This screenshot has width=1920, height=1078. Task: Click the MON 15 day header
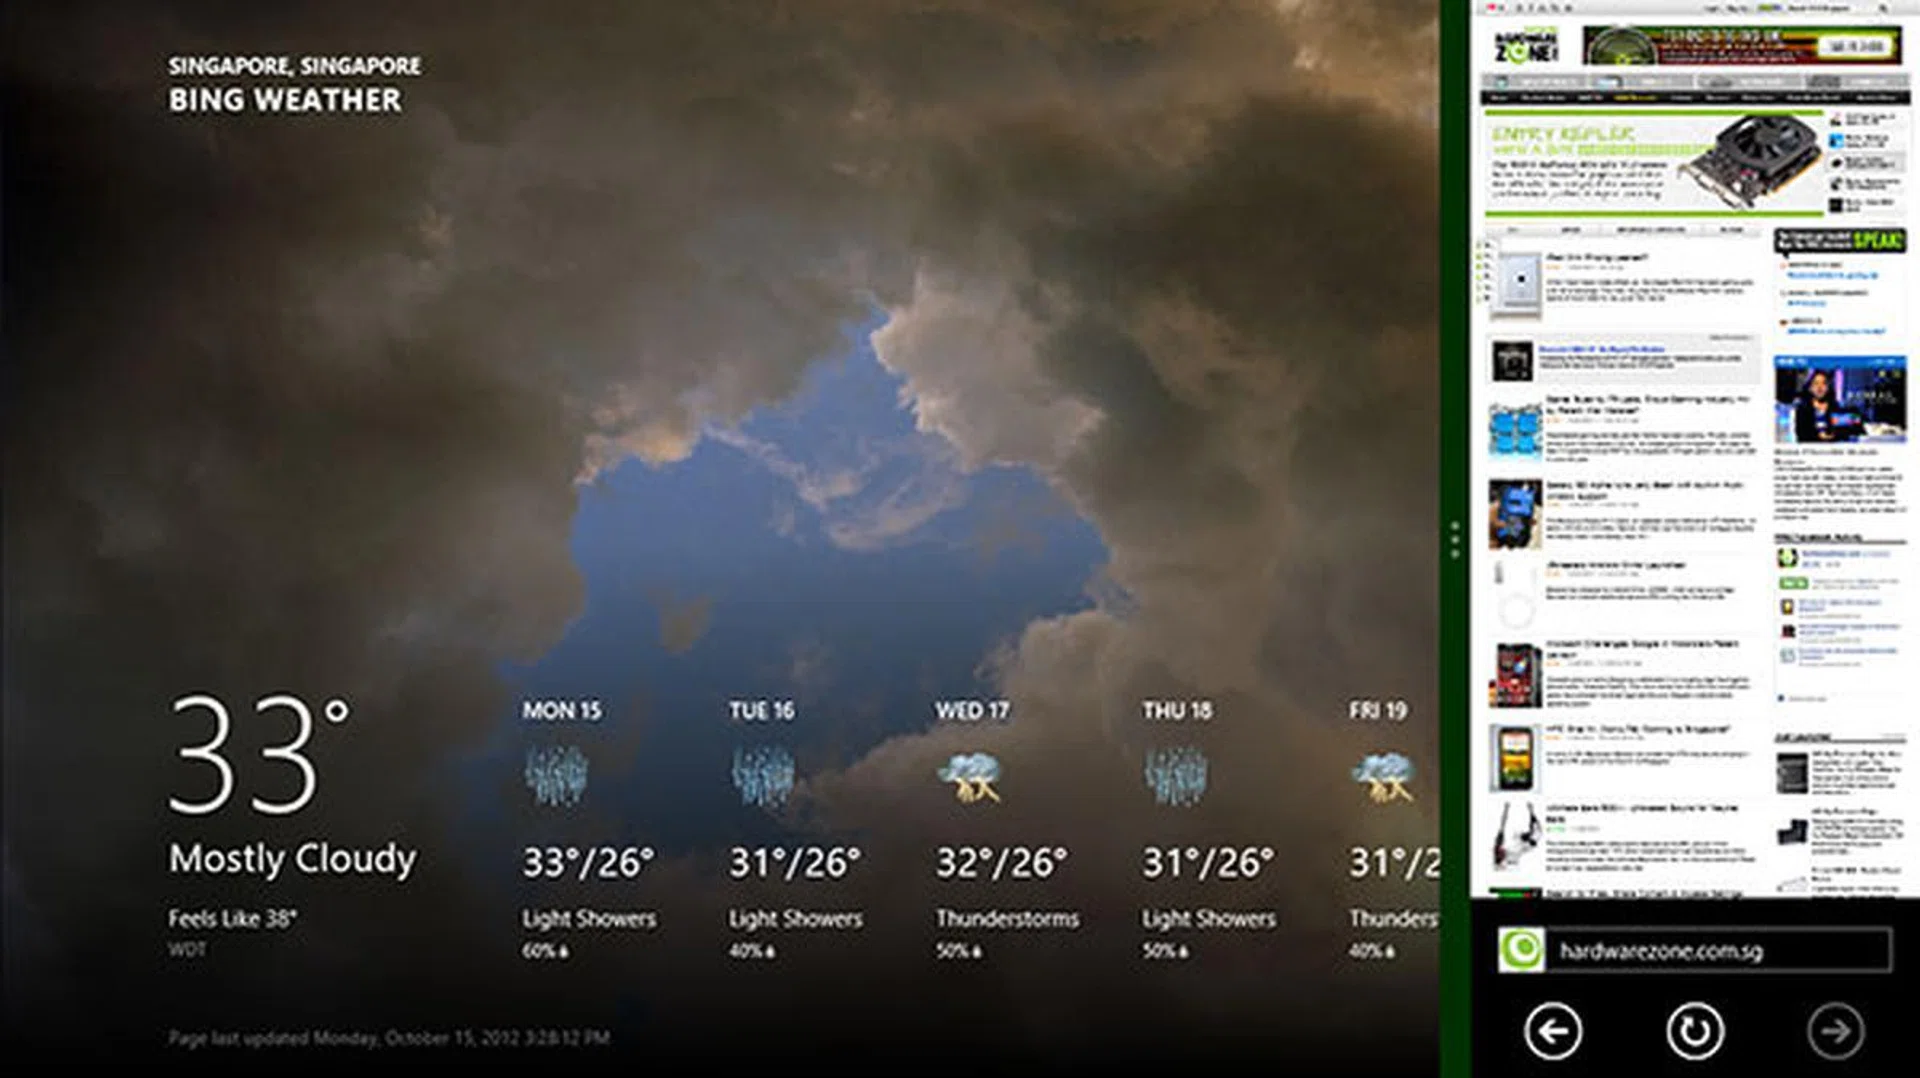click(x=562, y=710)
